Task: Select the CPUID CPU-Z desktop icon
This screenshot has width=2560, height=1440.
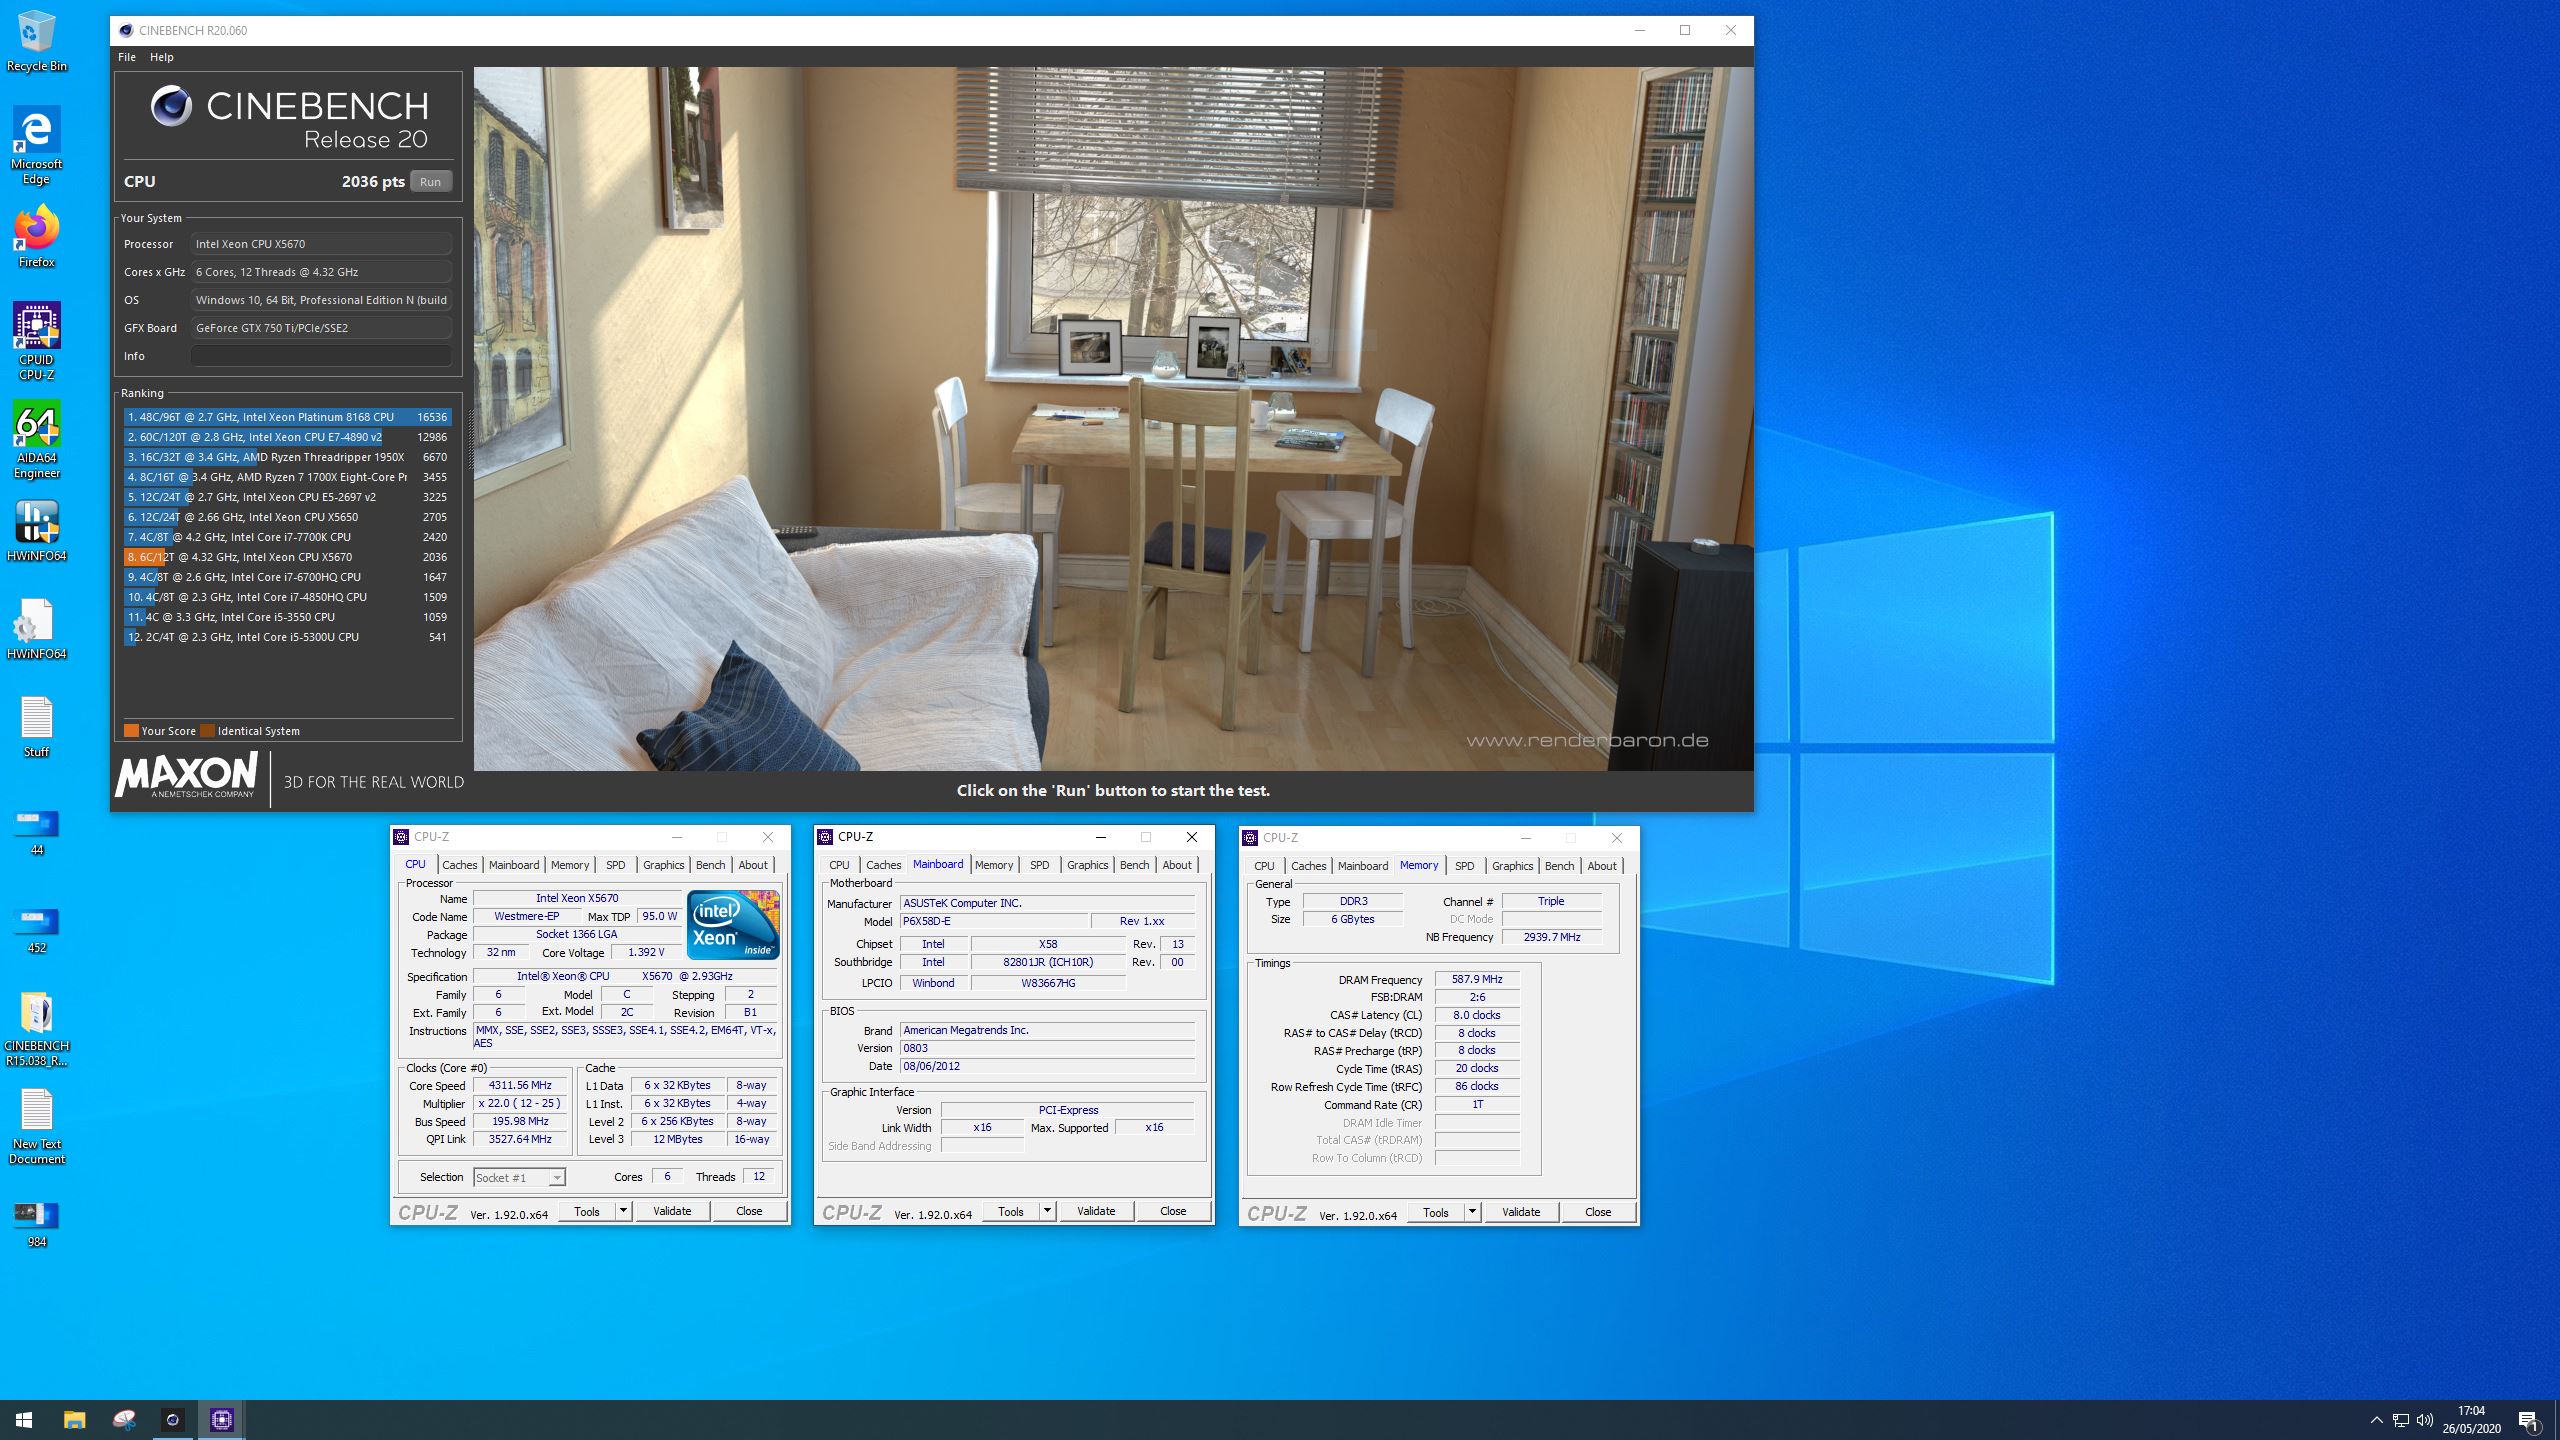Action: coord(36,341)
